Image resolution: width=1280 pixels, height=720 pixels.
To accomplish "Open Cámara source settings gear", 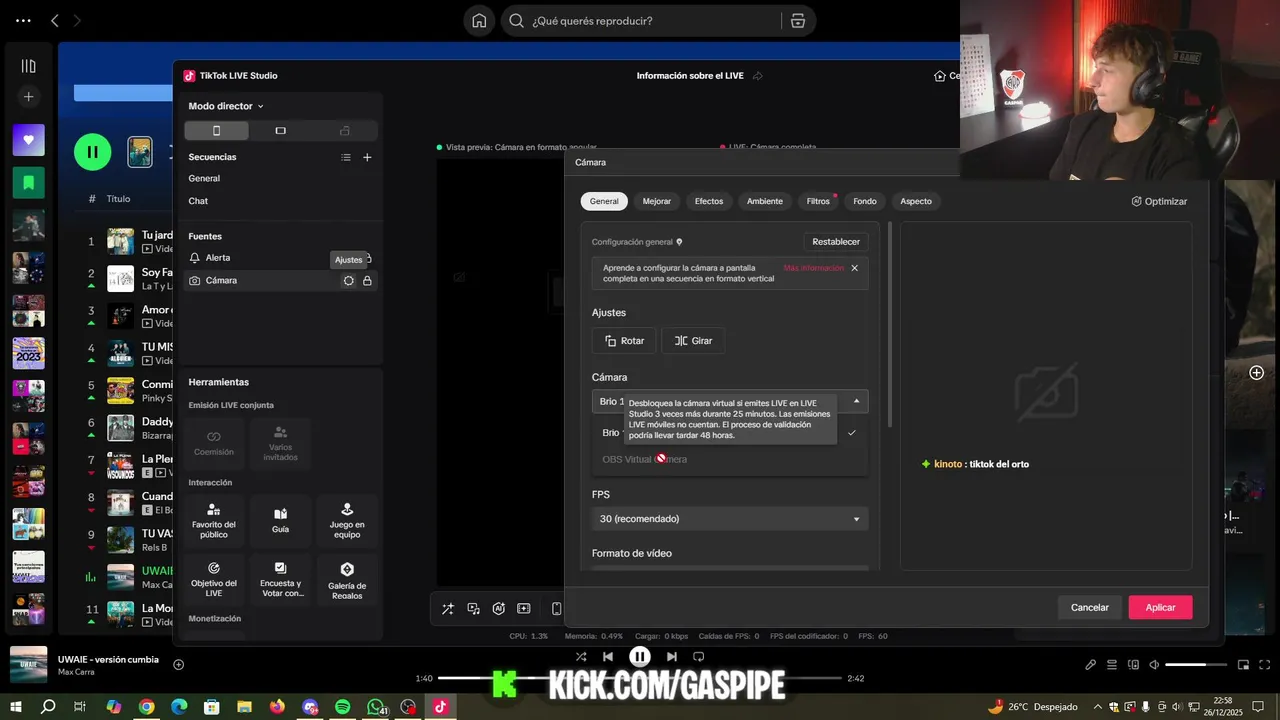I will pos(348,281).
